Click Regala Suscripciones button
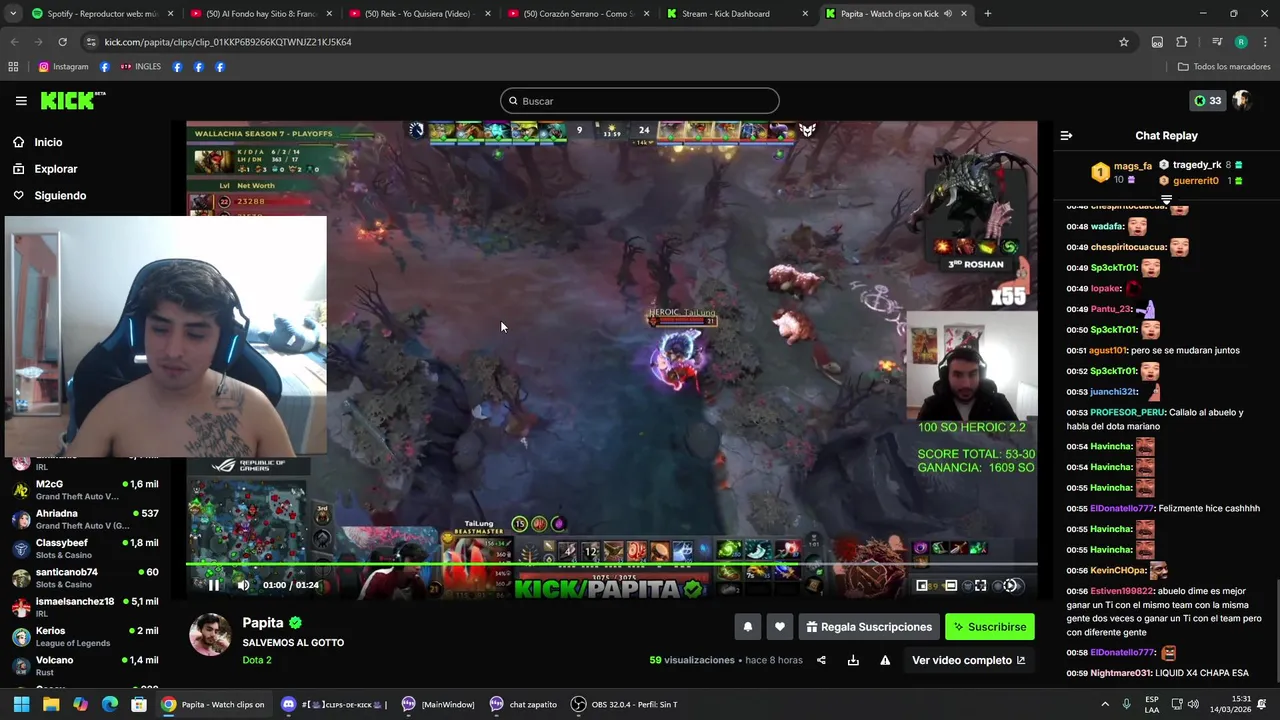This screenshot has height=720, width=1280. pyautogui.click(x=869, y=627)
